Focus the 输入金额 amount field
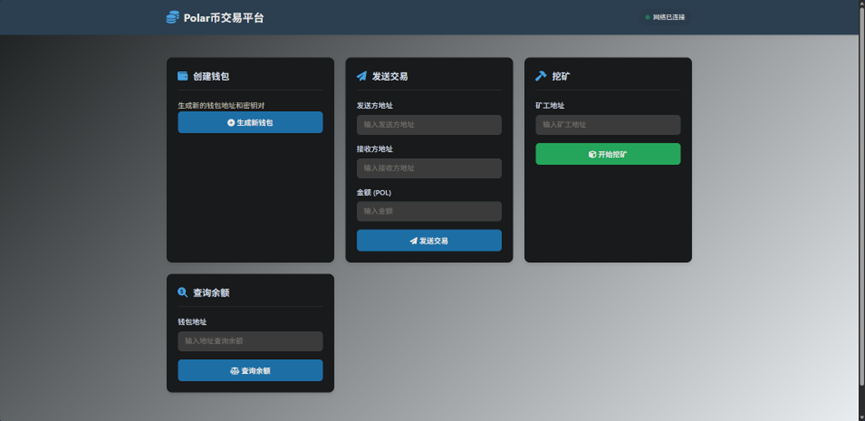 coord(429,211)
